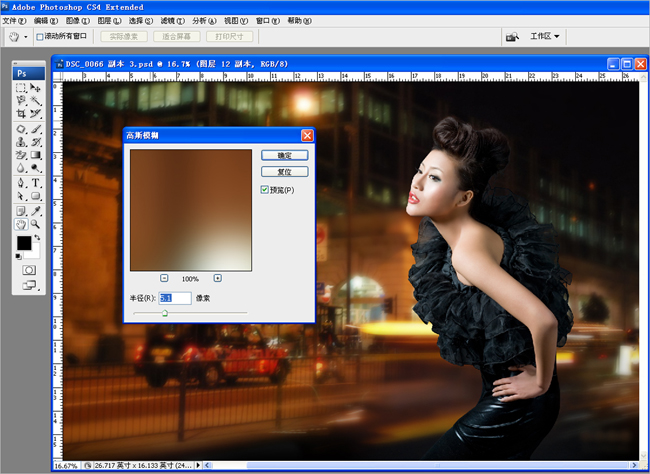This screenshot has width=650, height=474.
Task: Click the foreground black color swatch
Action: tap(25, 243)
